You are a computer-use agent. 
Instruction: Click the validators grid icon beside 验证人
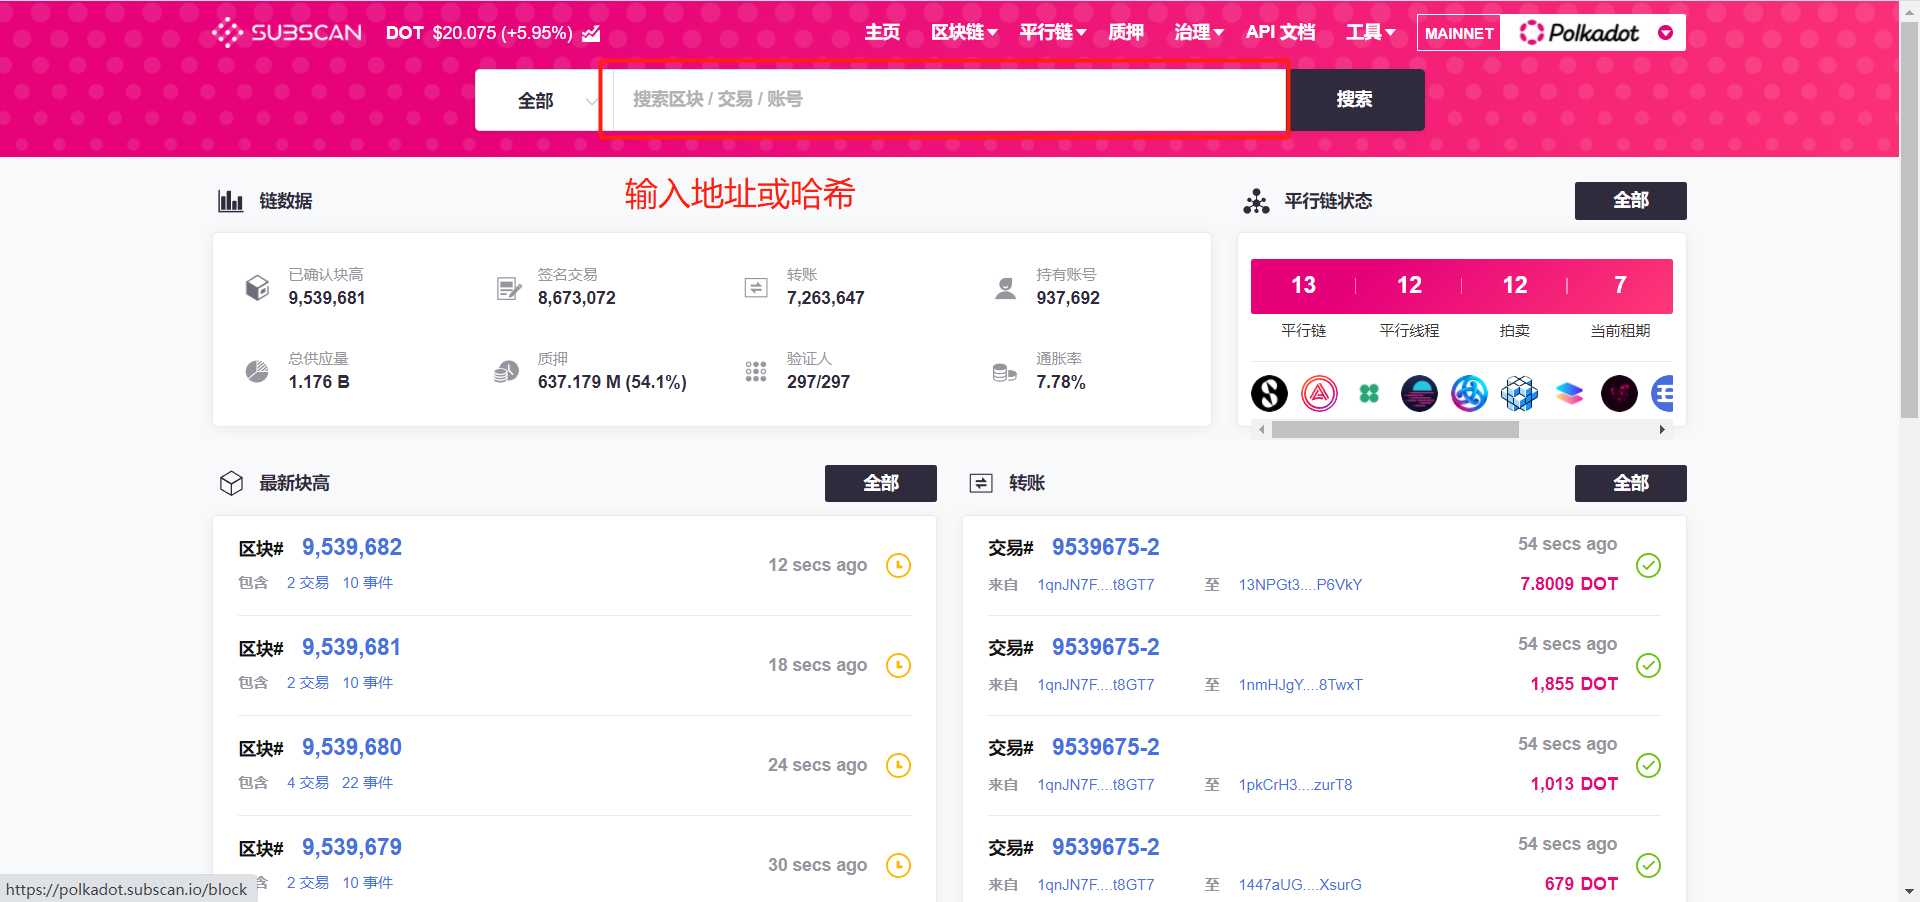tap(757, 371)
